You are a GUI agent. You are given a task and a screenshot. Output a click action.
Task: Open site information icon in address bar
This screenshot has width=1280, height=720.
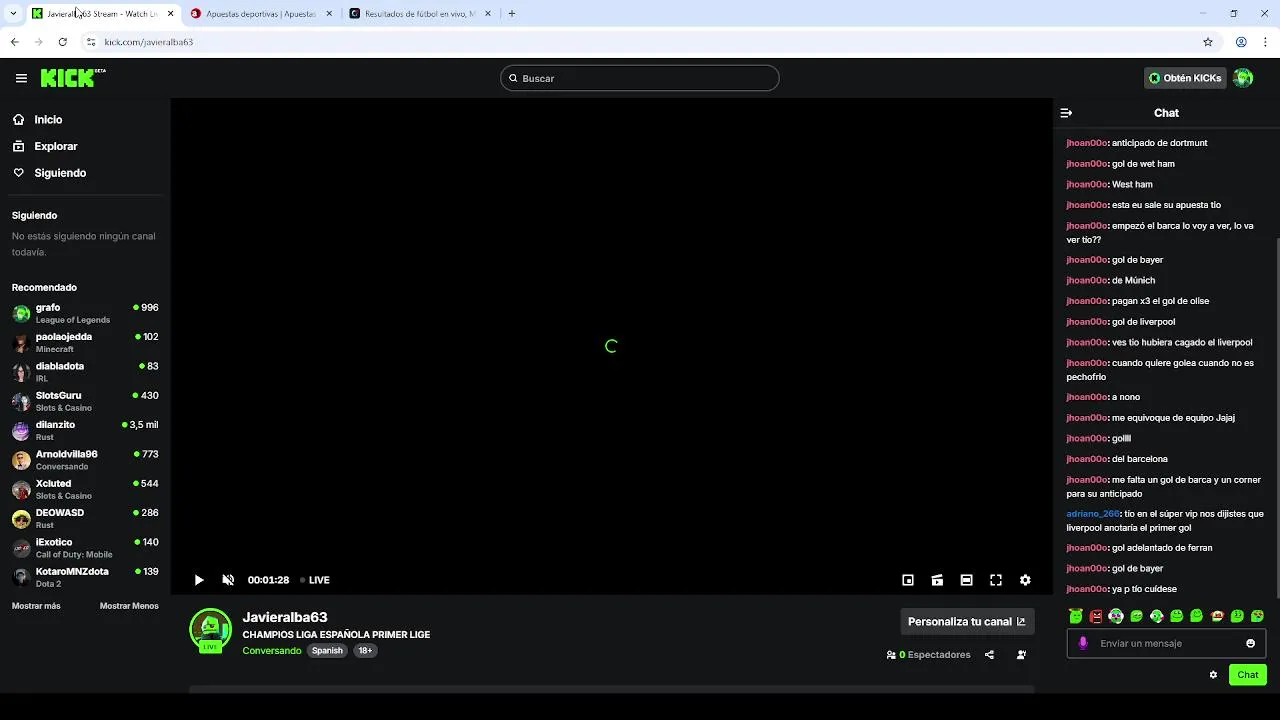[x=91, y=42]
